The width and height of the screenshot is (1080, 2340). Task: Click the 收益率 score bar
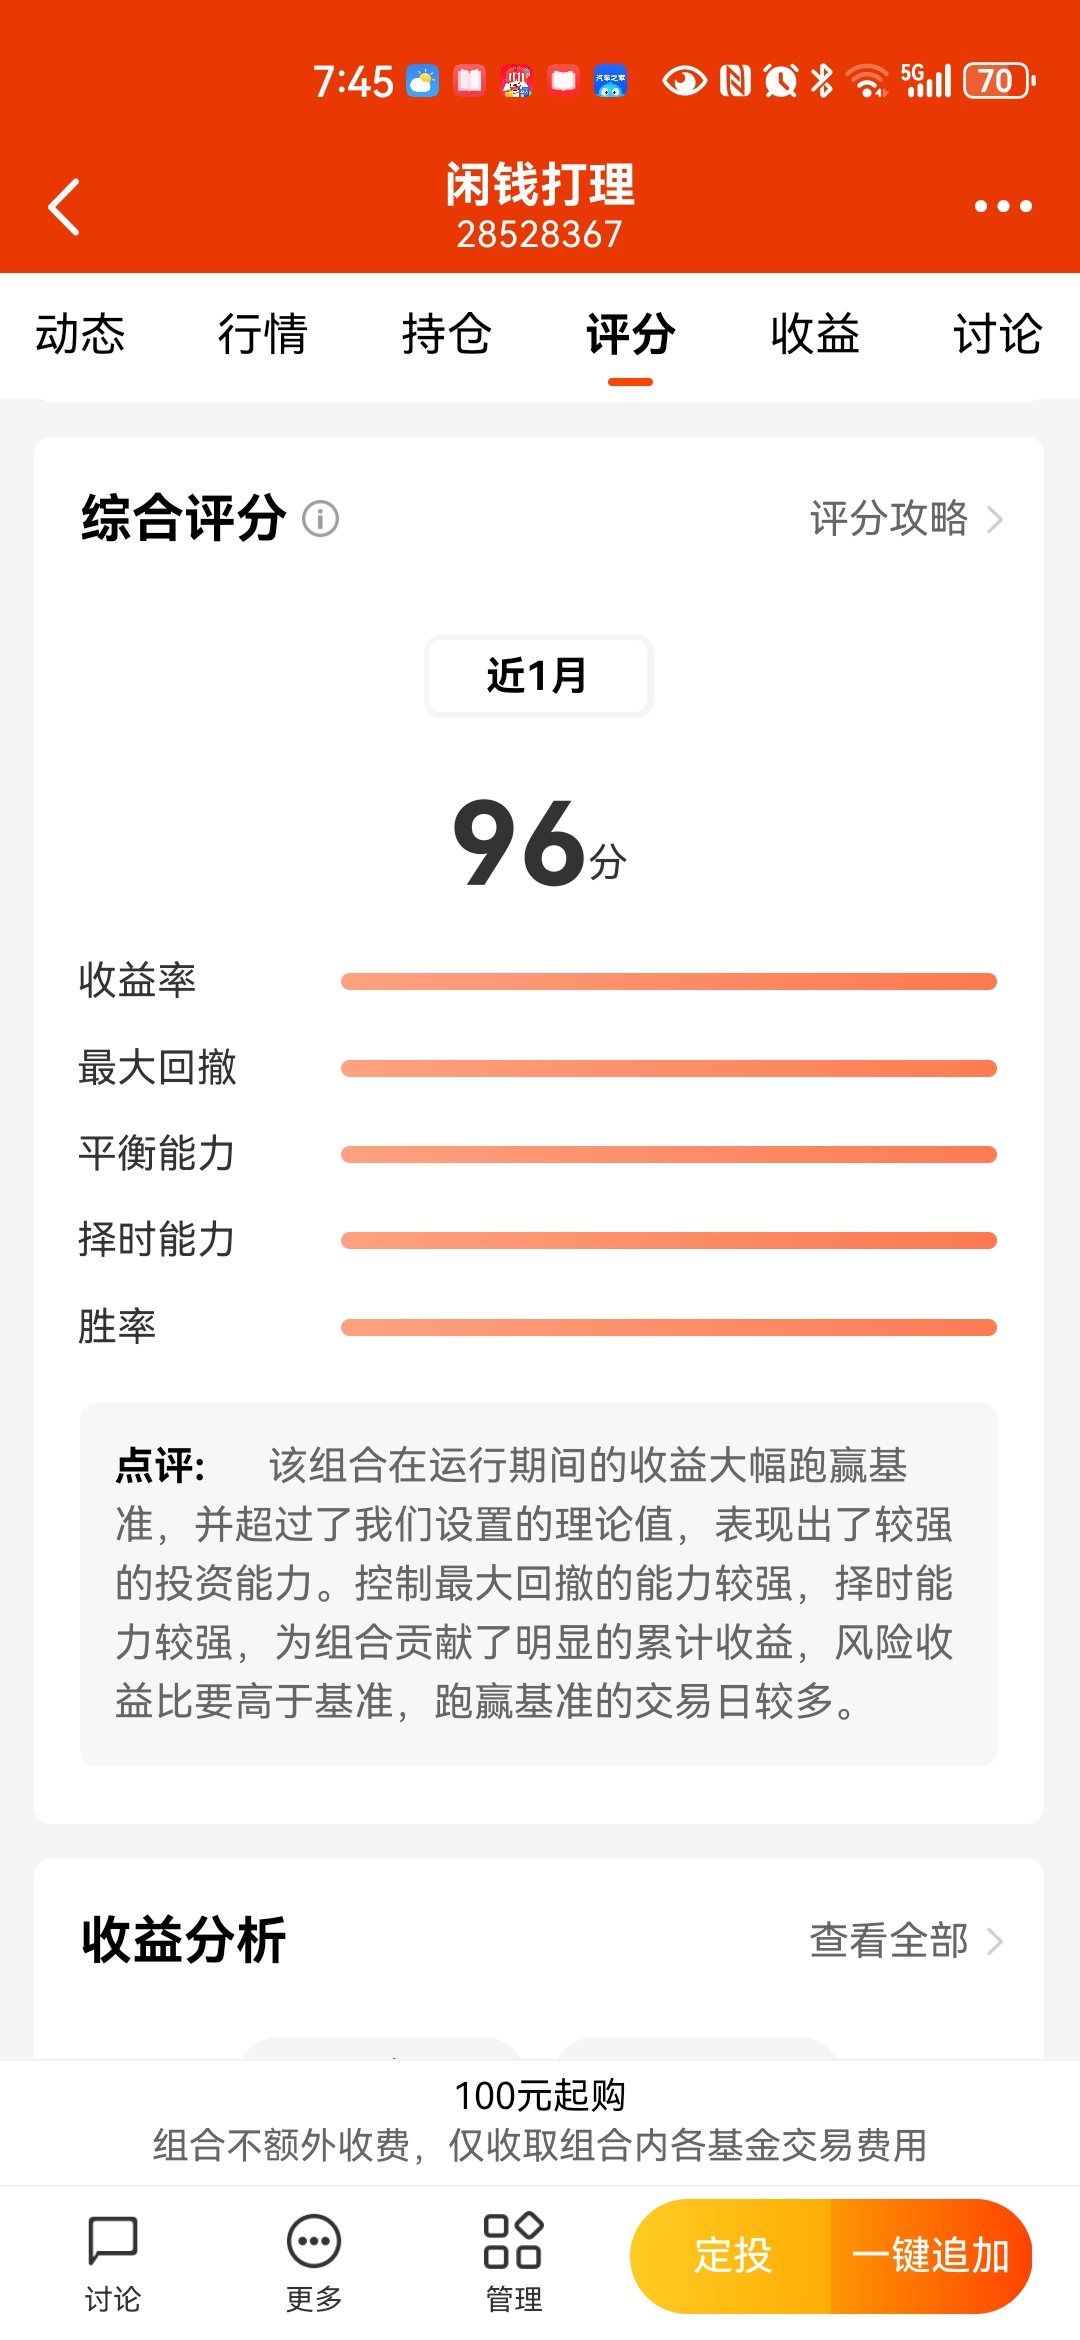[669, 981]
